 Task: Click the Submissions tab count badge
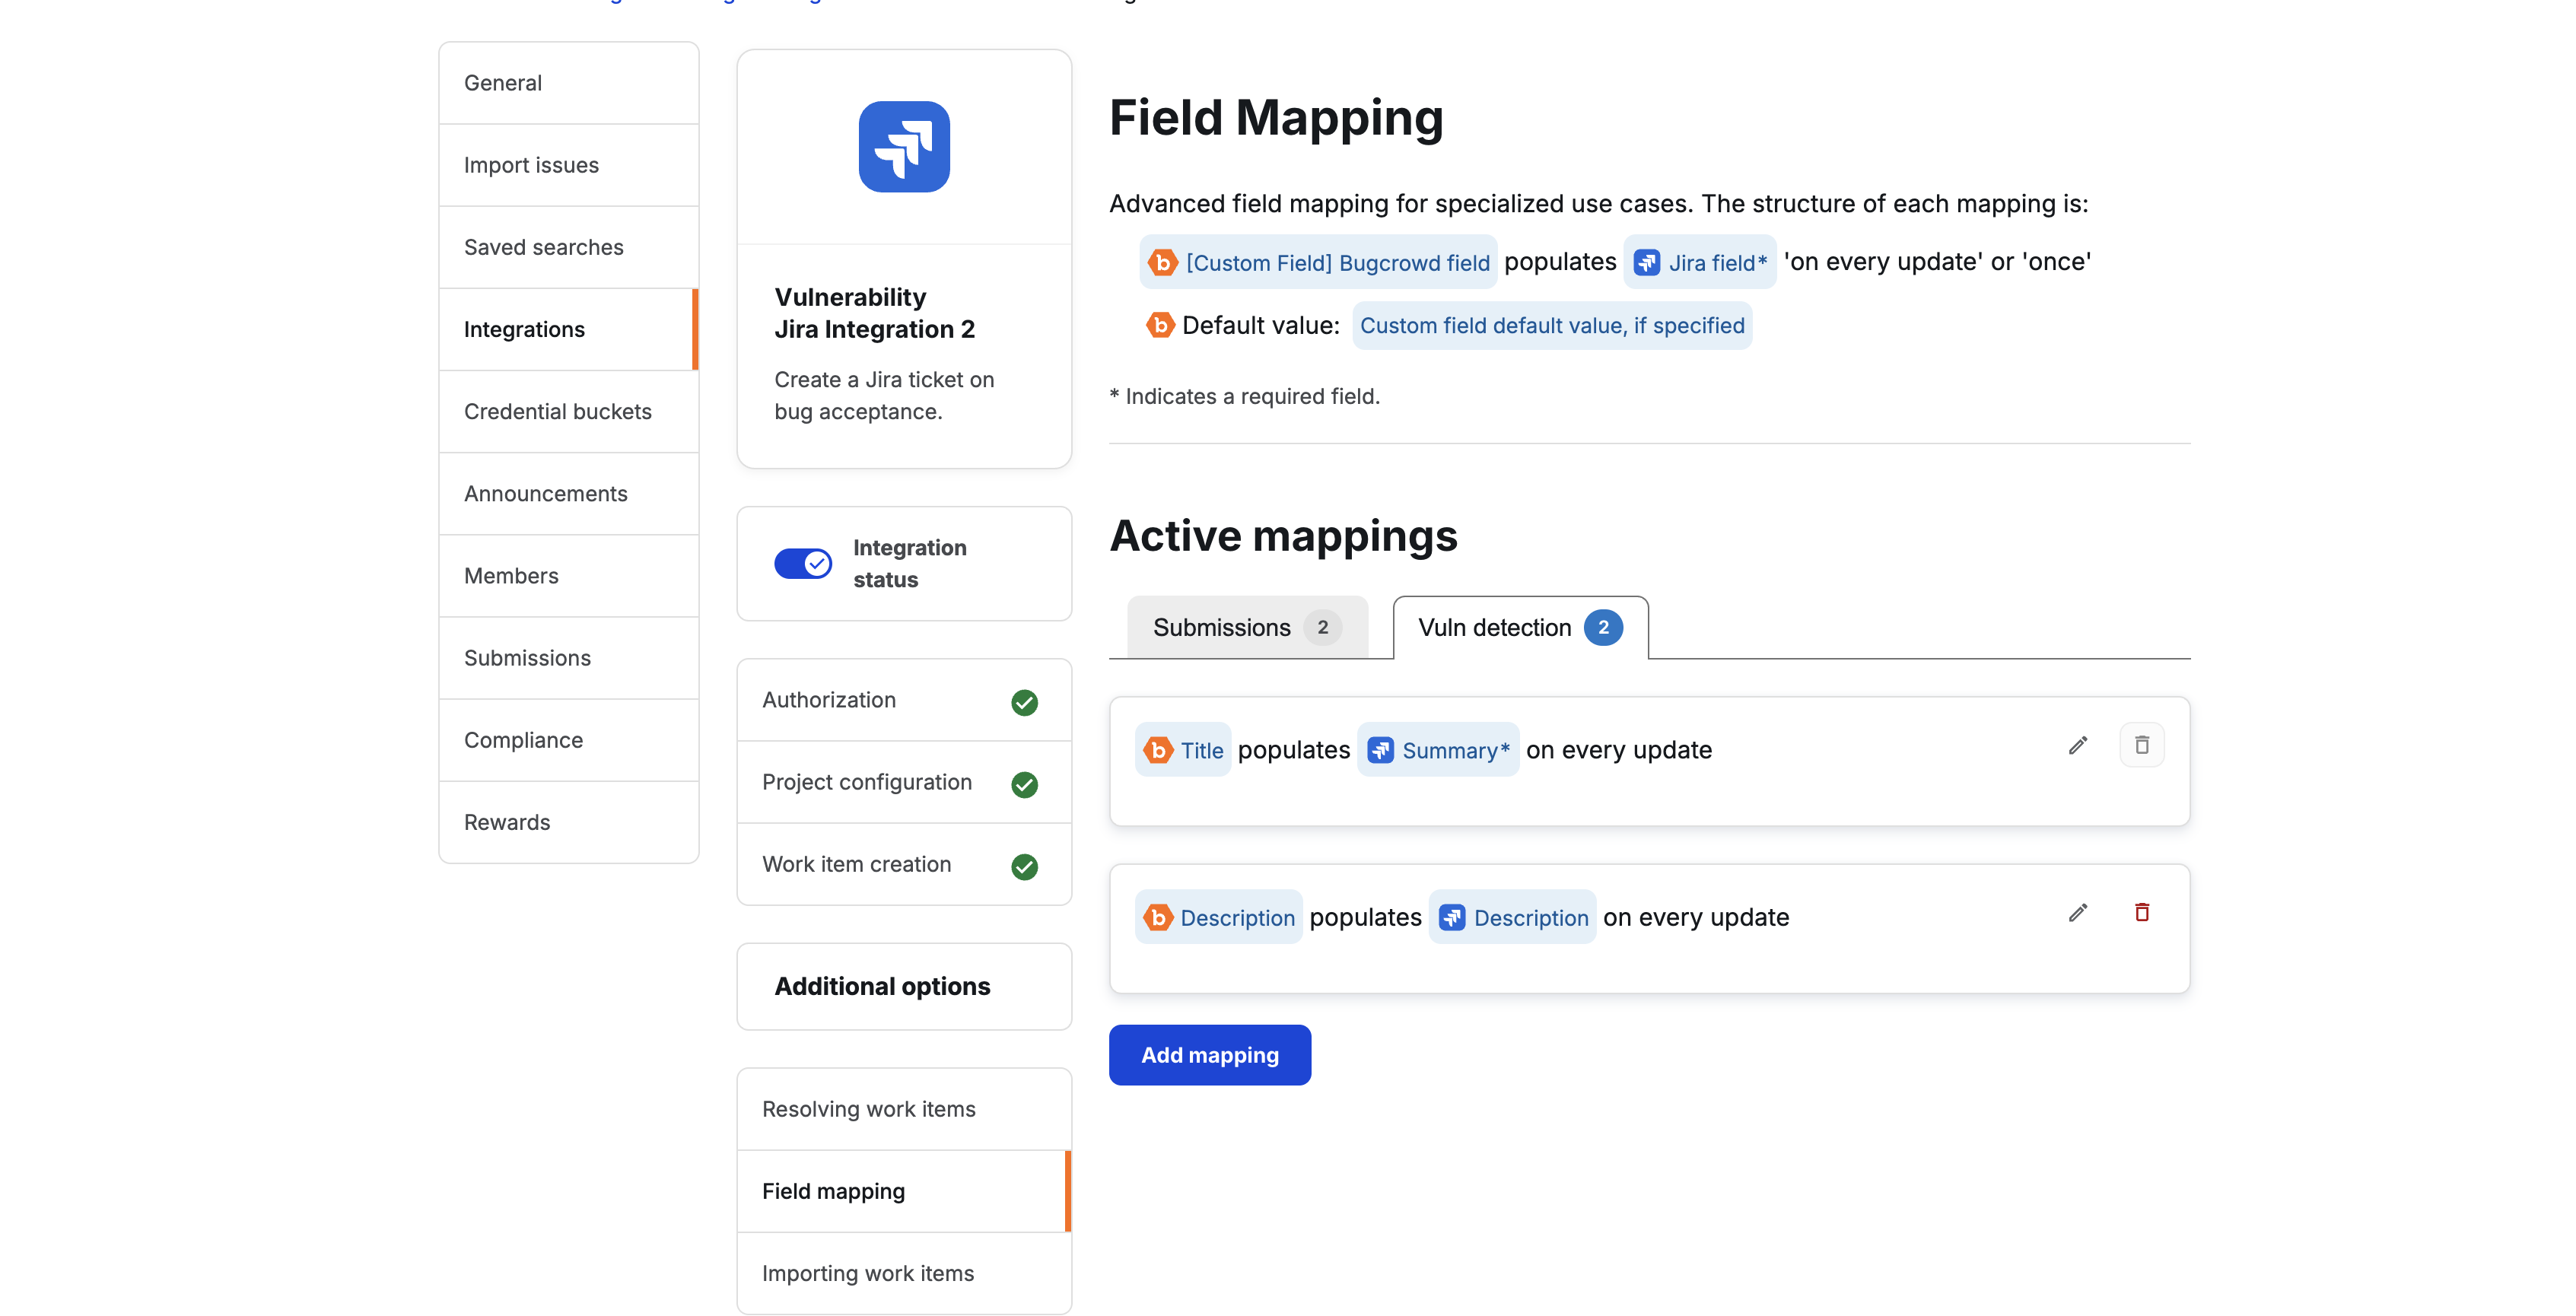[1322, 627]
